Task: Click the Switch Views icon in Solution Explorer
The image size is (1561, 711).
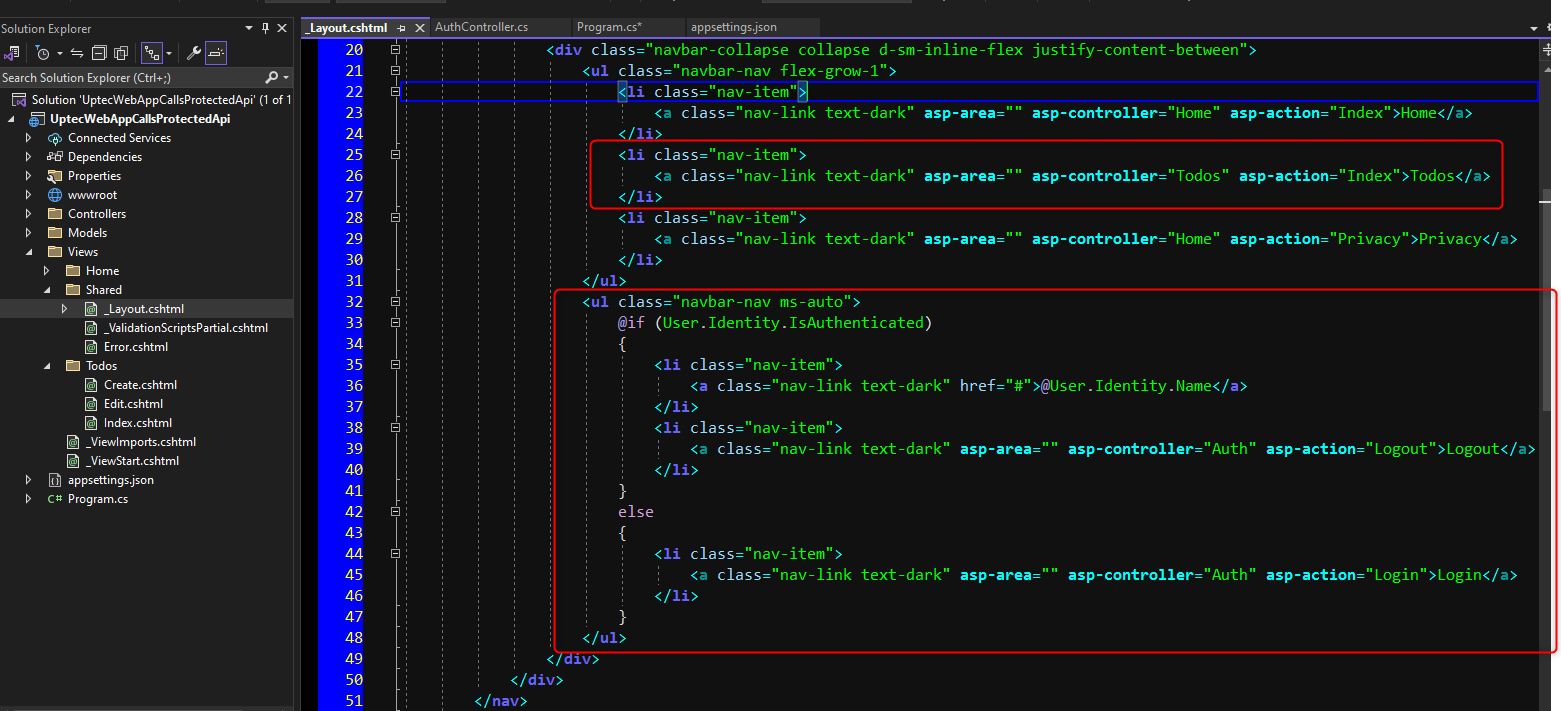Action: [11, 53]
